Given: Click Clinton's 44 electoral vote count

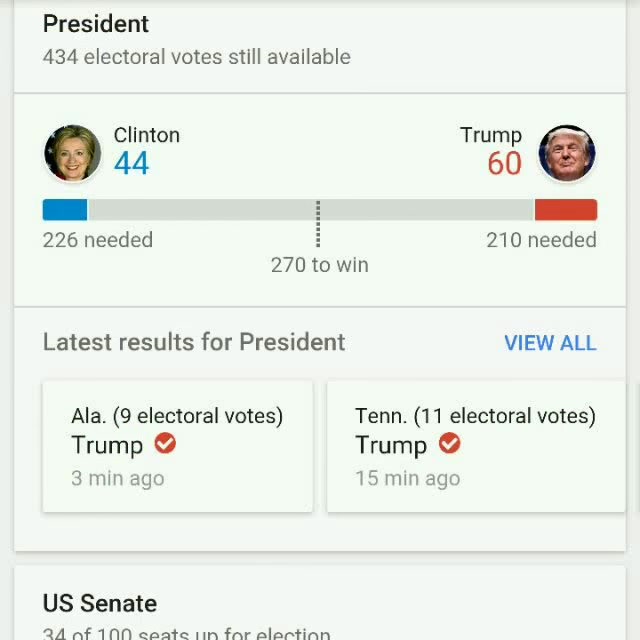Looking at the screenshot, I should (x=131, y=163).
